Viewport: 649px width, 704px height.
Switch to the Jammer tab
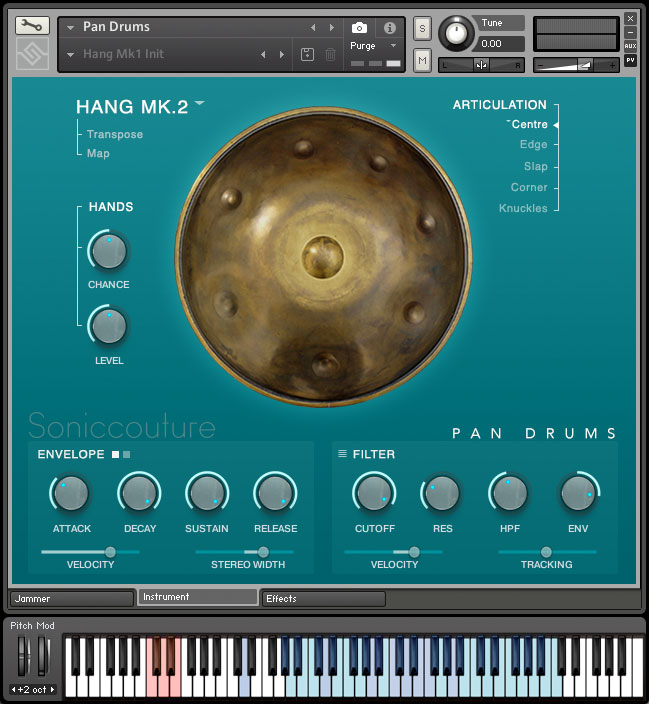coord(71,598)
